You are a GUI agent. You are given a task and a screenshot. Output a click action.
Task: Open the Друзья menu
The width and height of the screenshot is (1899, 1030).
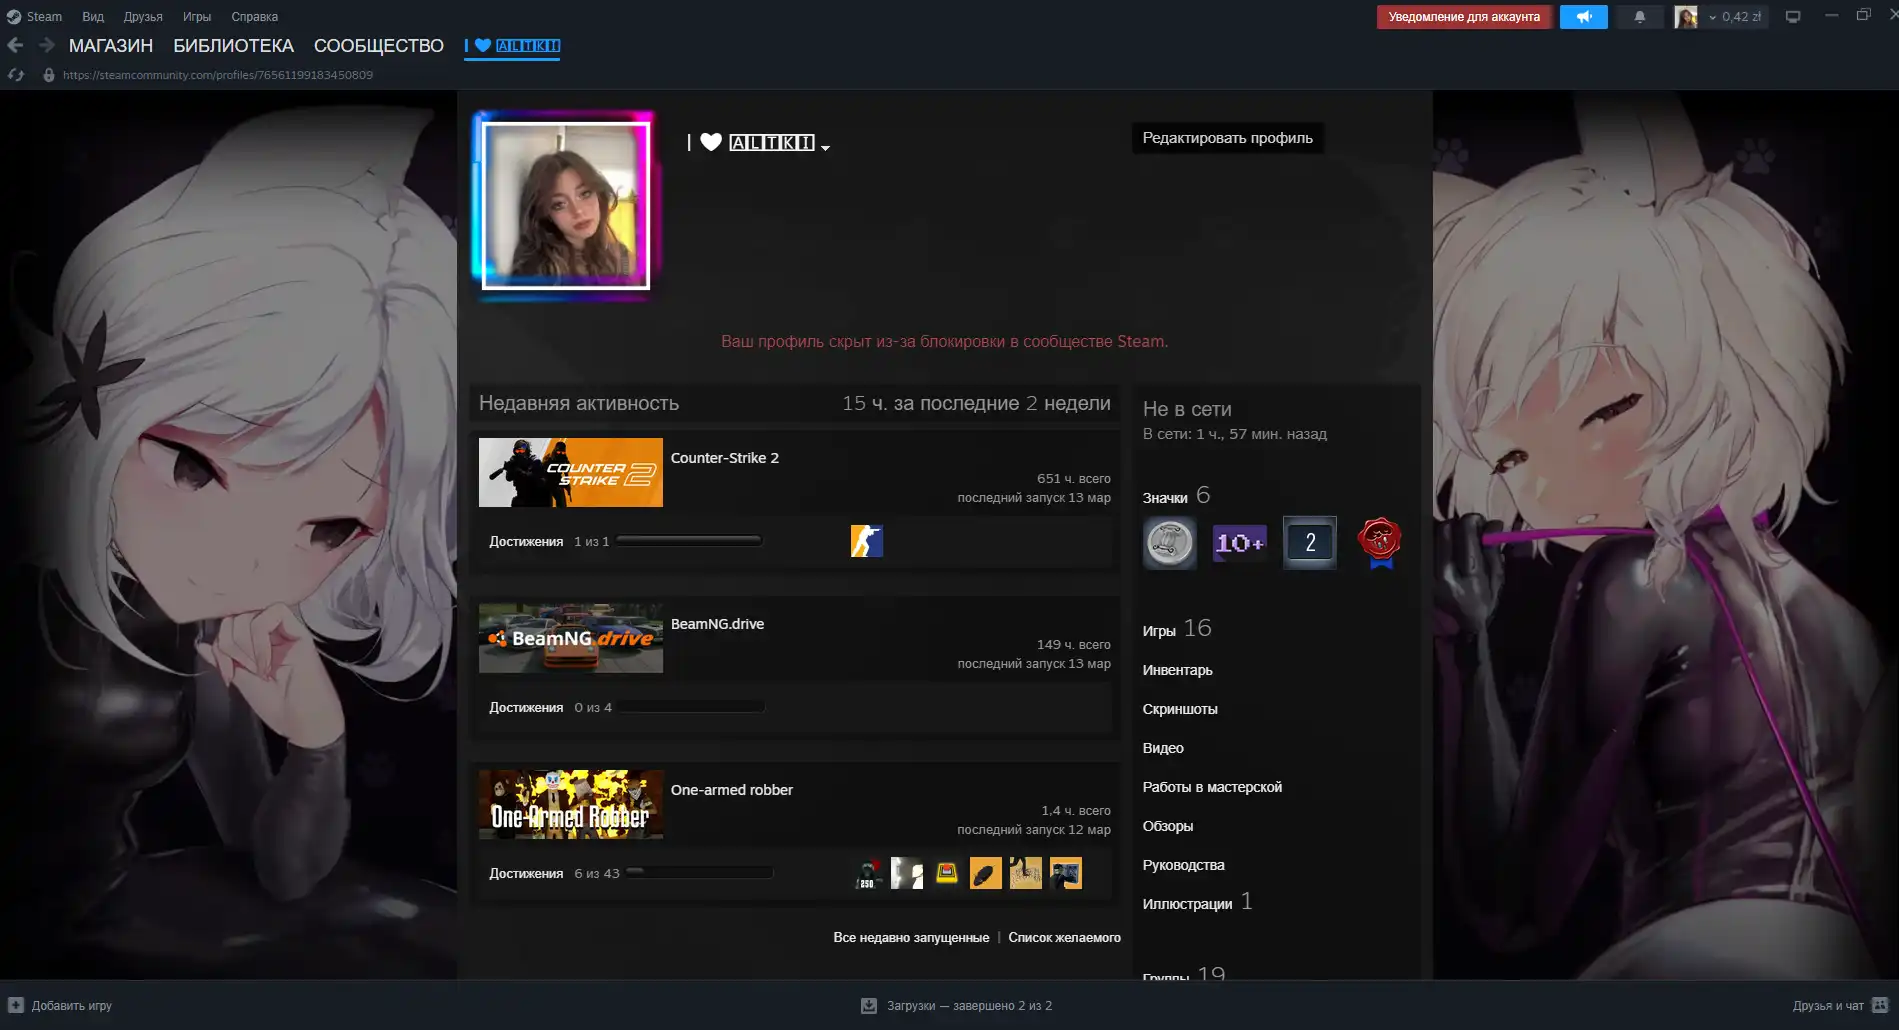(x=143, y=17)
